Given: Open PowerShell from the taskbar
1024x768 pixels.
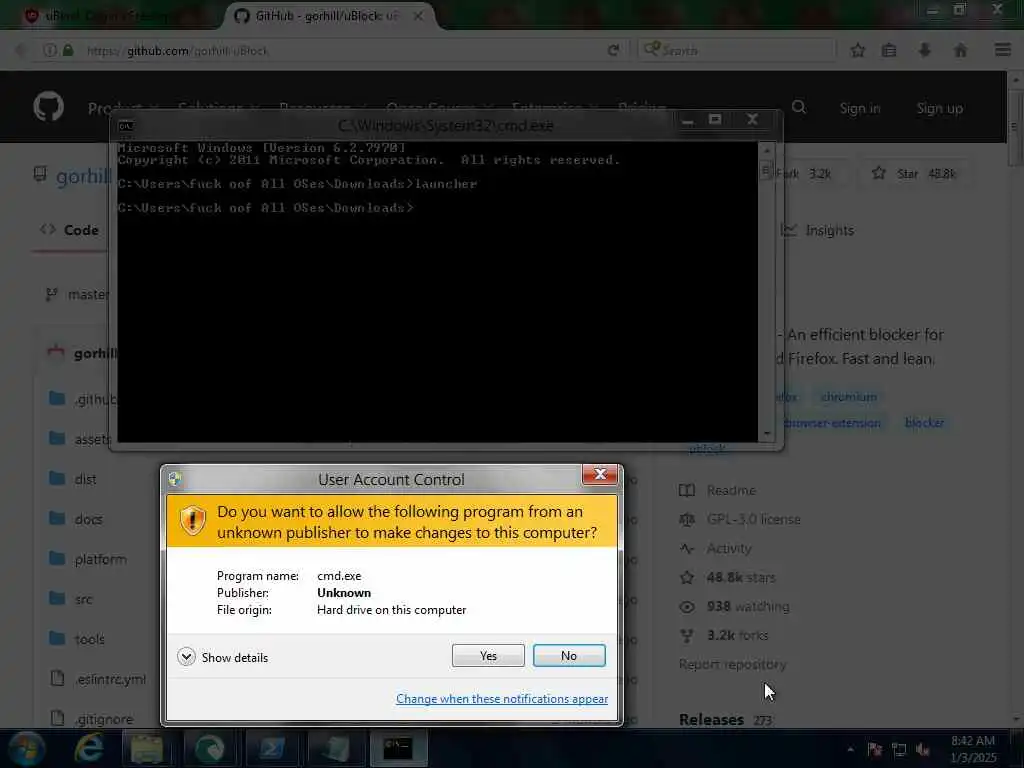Looking at the screenshot, I should [x=272, y=748].
